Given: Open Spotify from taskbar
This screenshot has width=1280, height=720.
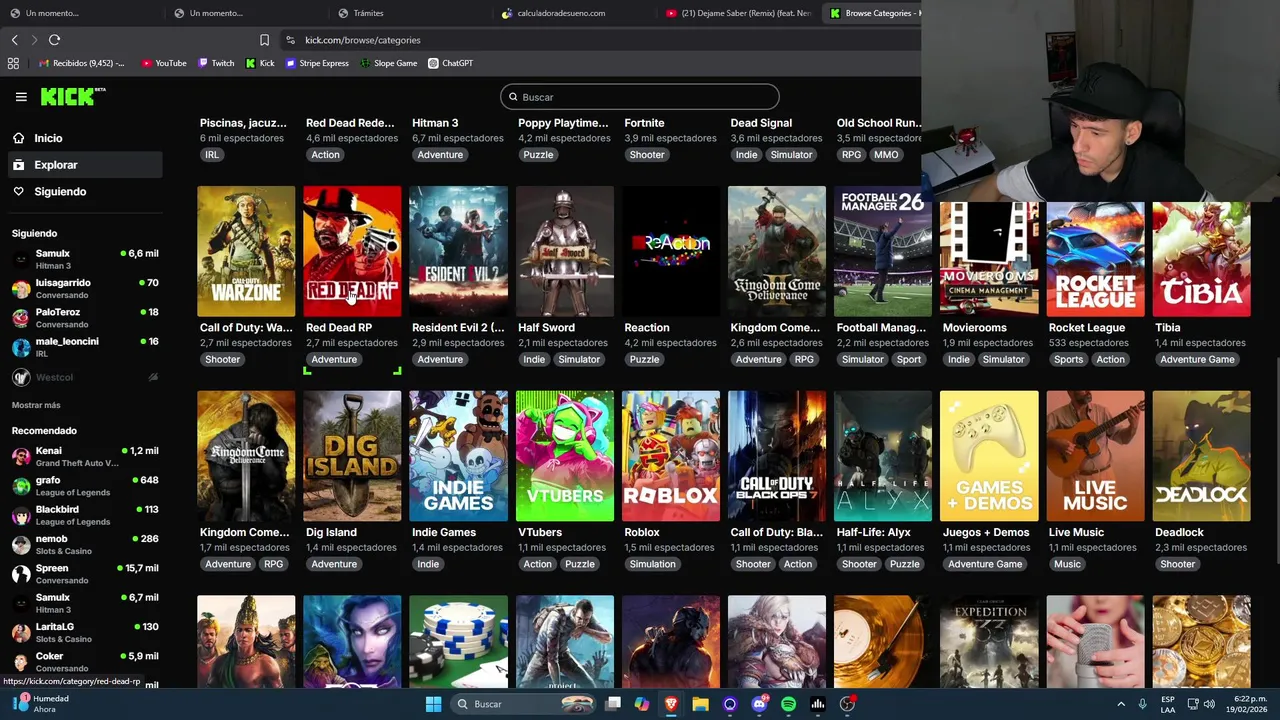Looking at the screenshot, I should click(788, 704).
